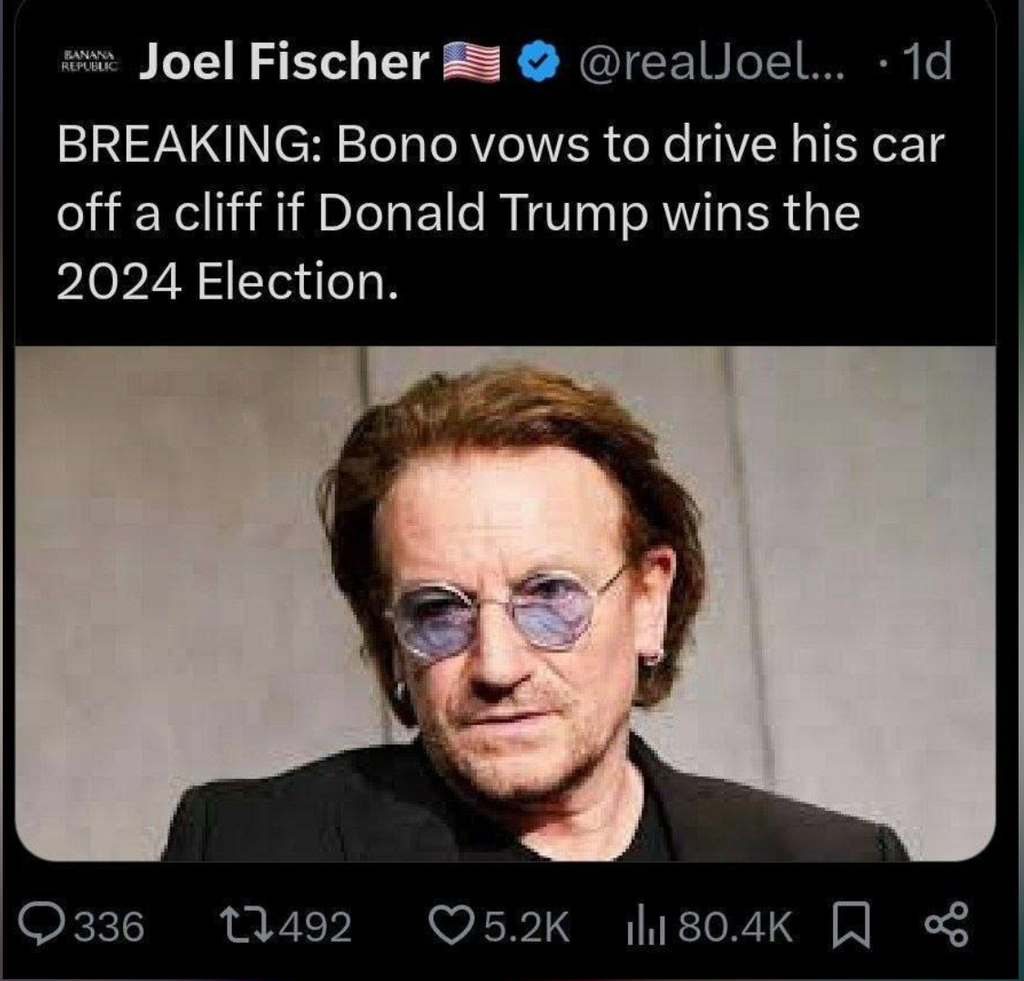This screenshot has height=981, width=1024.
Task: Click the 336 replies count
Action: tap(109, 926)
